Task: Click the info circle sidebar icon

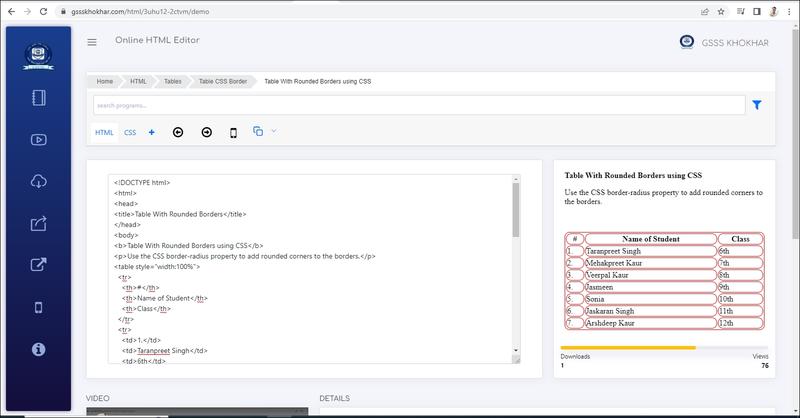Action: 39,349
